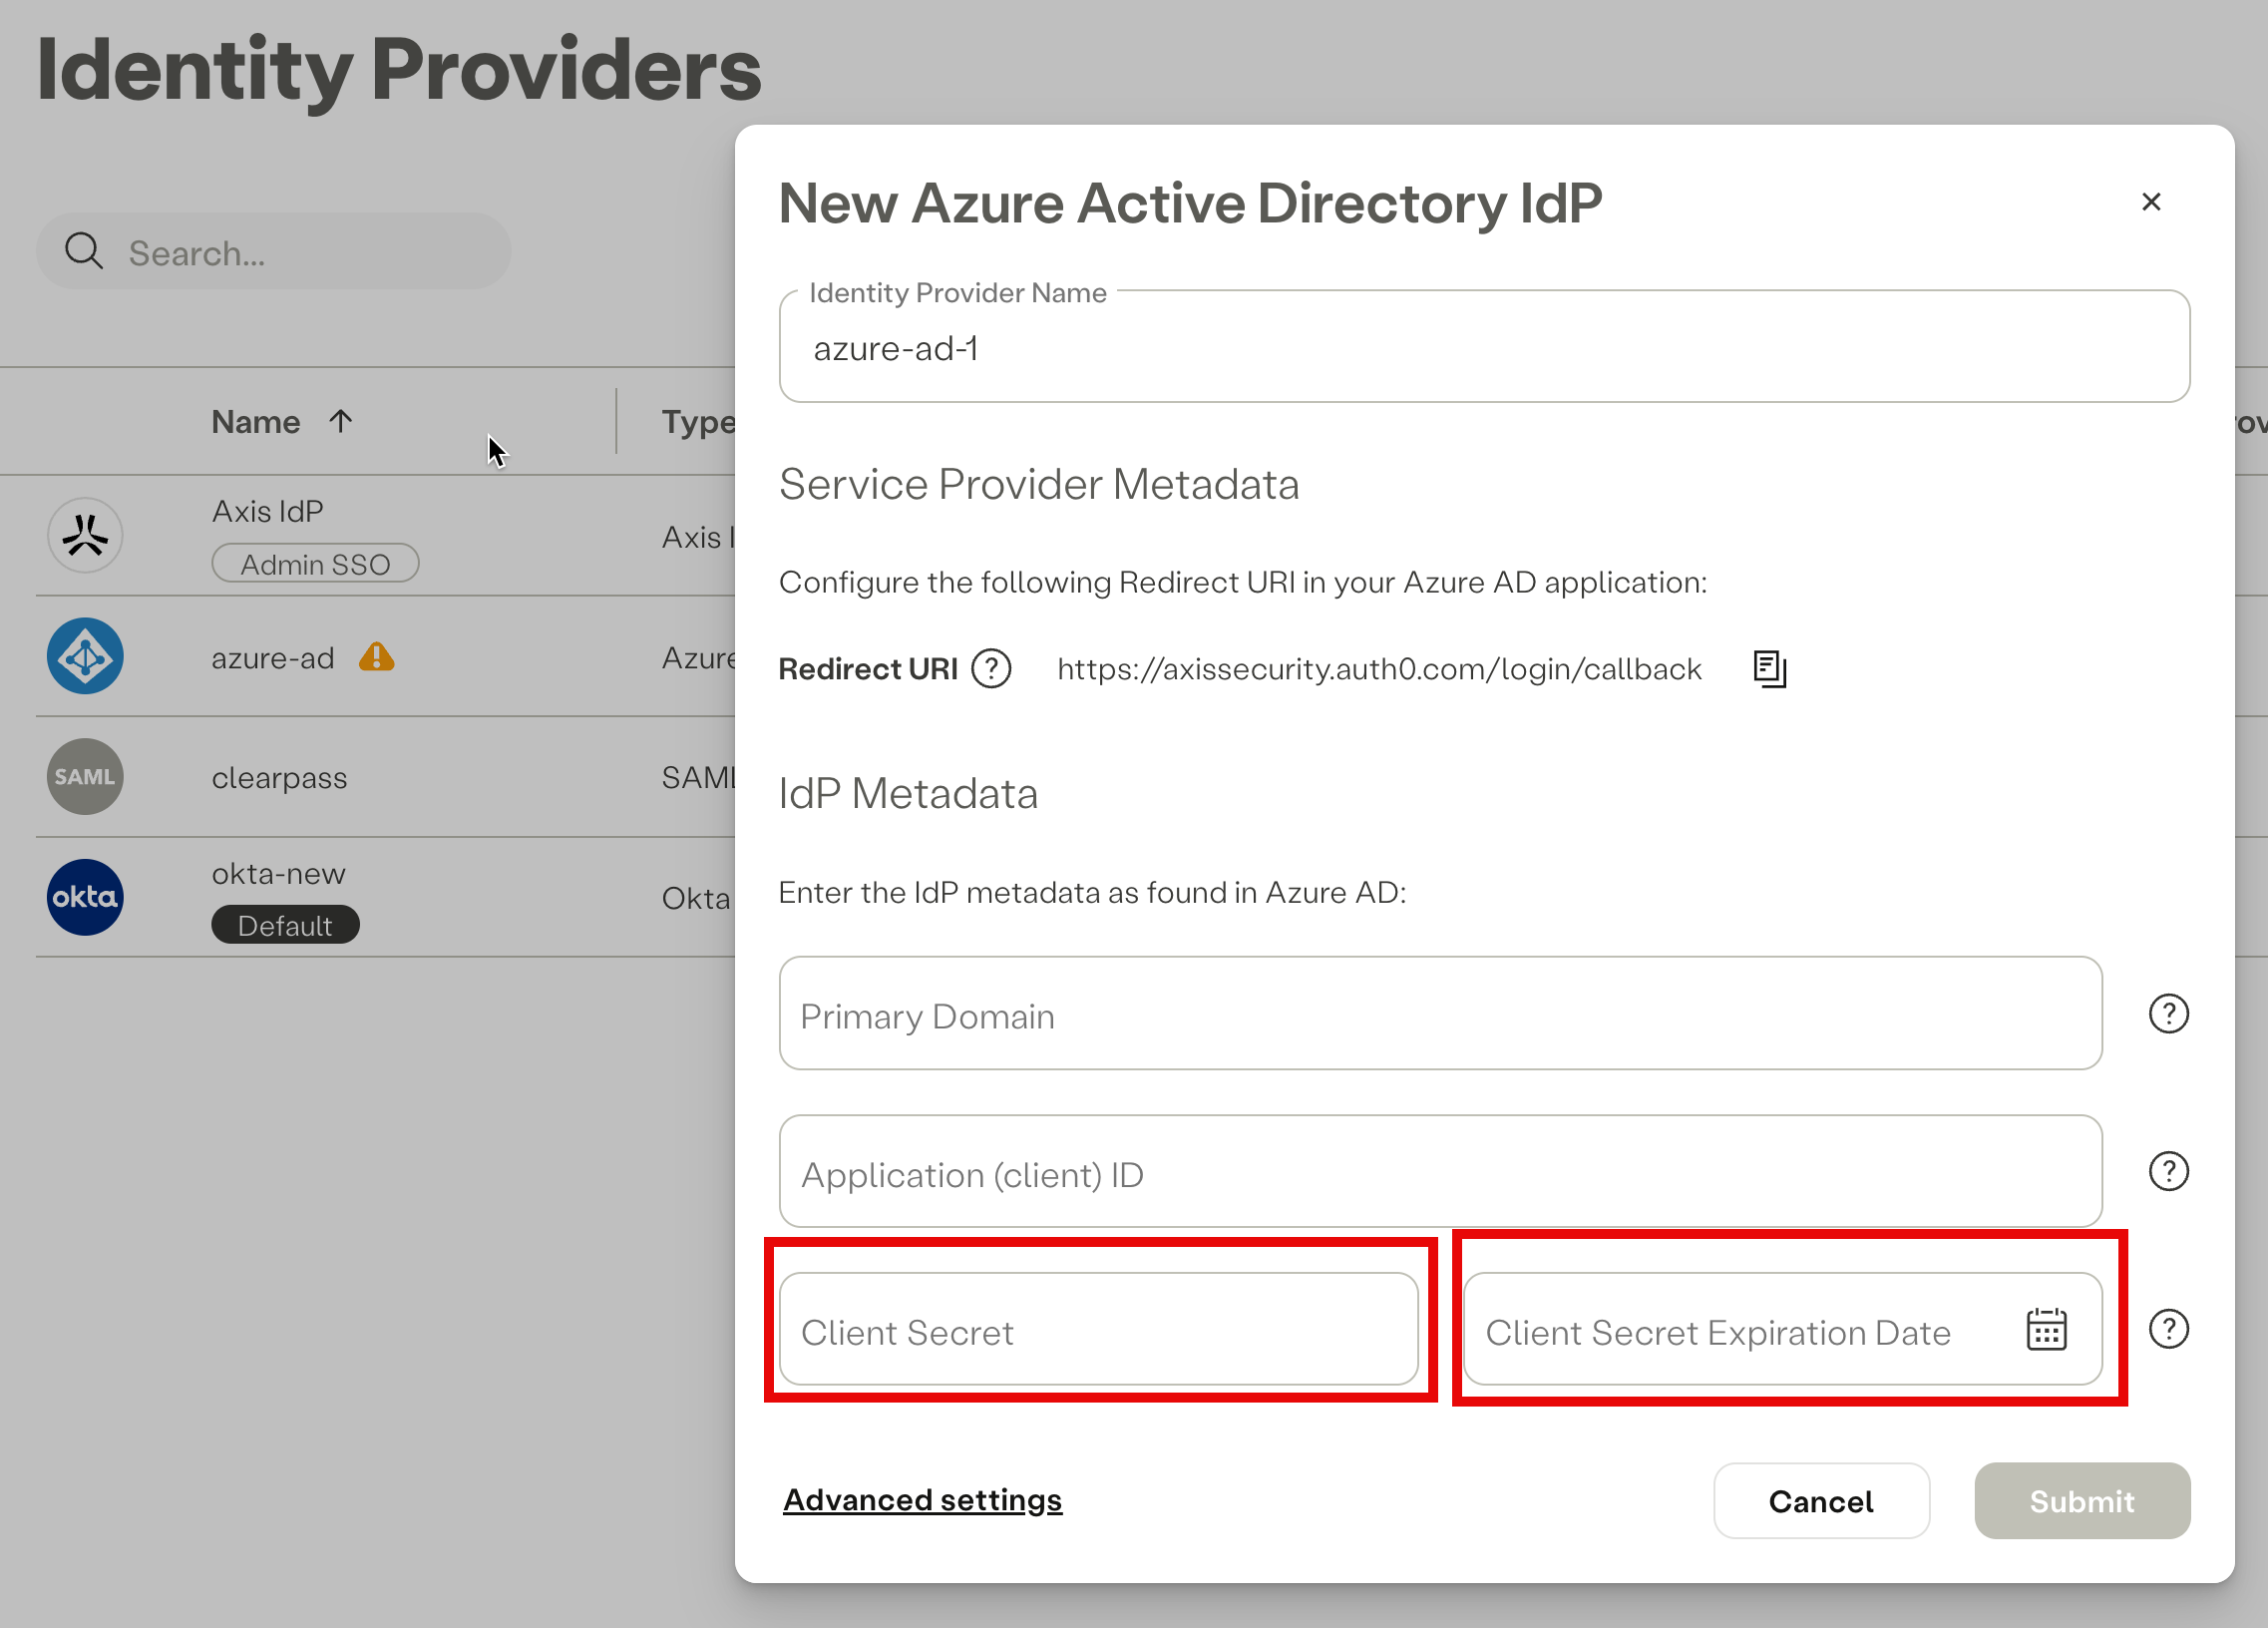Click the search magnifier icon
Image resolution: width=2268 pixels, height=1628 pixels.
click(84, 251)
